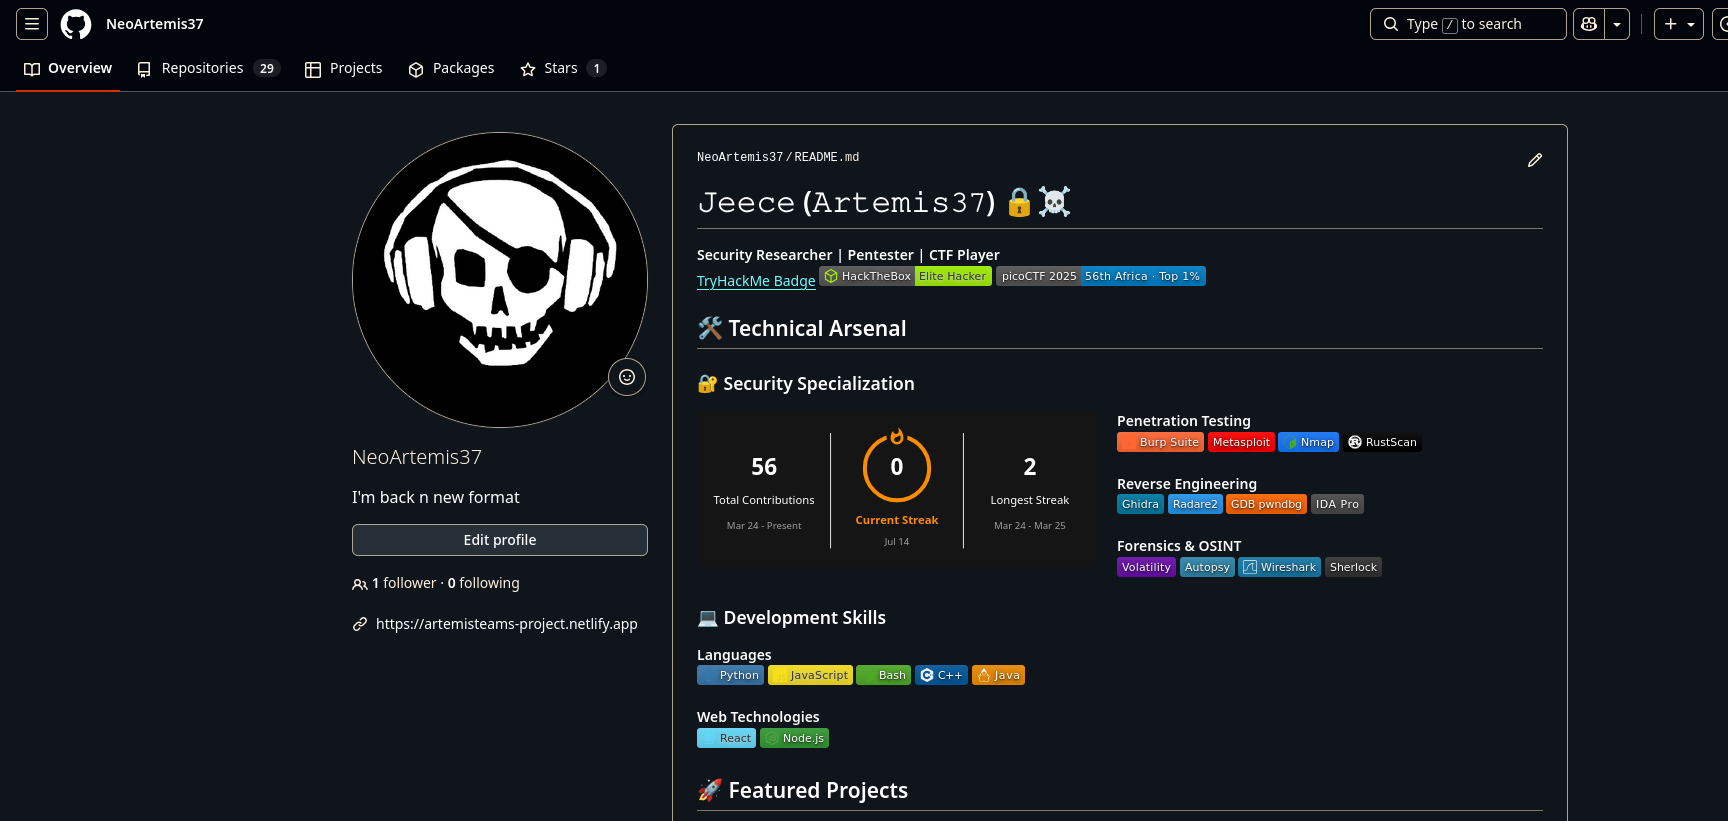Click the Security Researcher tagline text
Viewport: 1728px width, 821px height.
pyautogui.click(x=848, y=255)
